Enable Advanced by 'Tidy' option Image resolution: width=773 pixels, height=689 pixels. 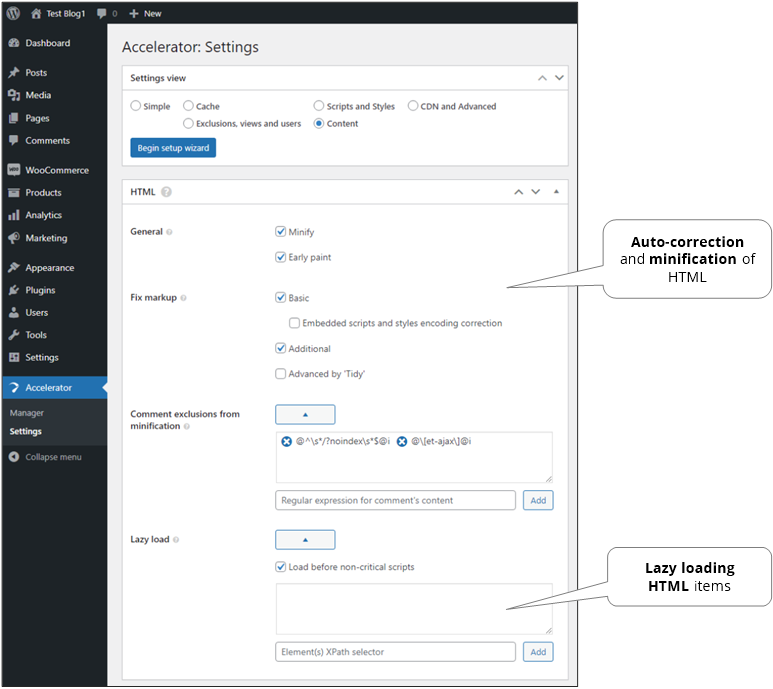tap(281, 374)
